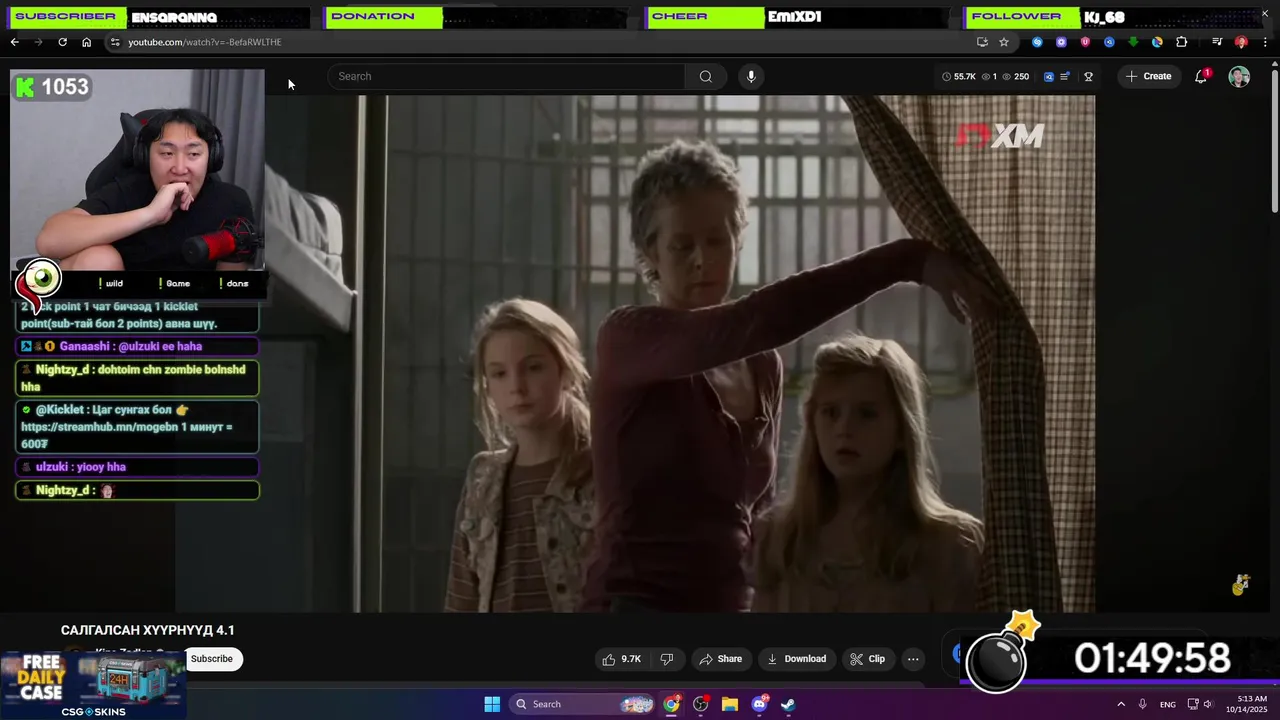Subscribe to the channel
The width and height of the screenshot is (1280, 720).
pos(211,658)
